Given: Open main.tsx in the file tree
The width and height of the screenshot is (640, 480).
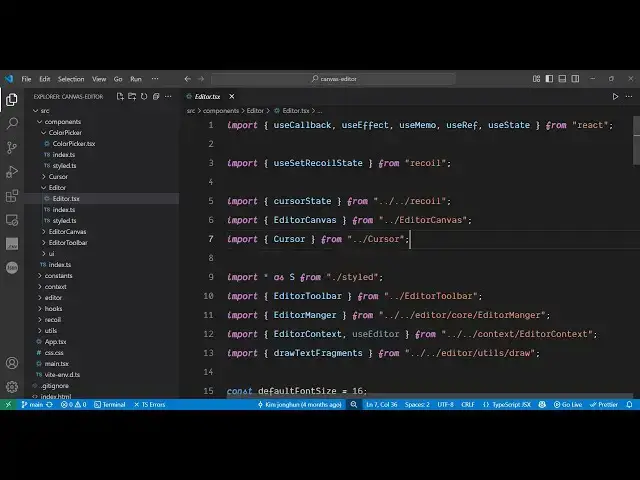Looking at the screenshot, I should pyautogui.click(x=56, y=364).
